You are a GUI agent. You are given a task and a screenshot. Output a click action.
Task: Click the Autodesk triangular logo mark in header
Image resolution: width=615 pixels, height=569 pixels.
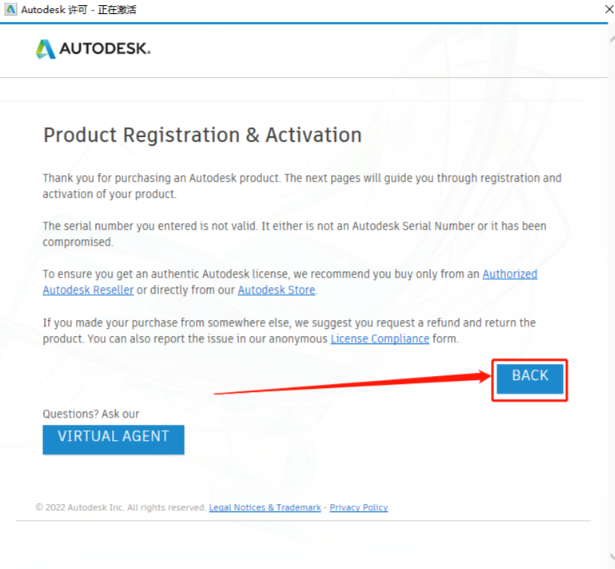click(x=46, y=49)
